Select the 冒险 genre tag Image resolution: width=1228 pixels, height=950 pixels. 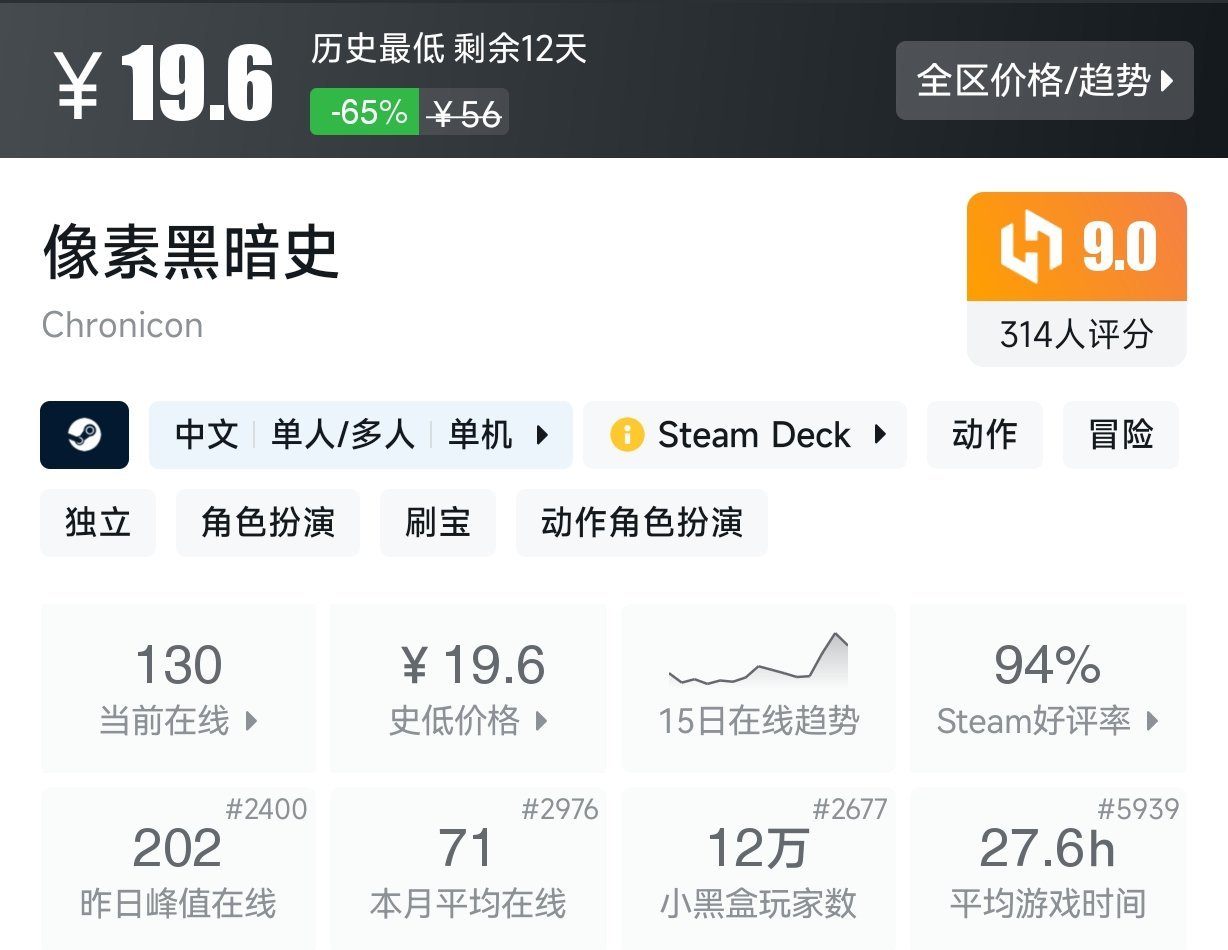pos(1120,435)
